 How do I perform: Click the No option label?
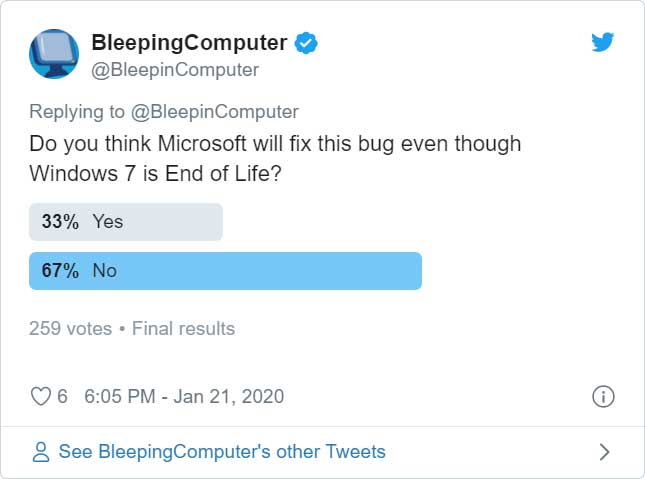pos(104,271)
